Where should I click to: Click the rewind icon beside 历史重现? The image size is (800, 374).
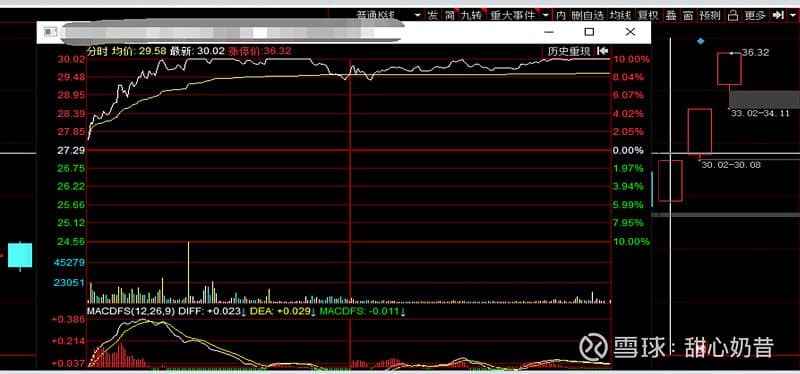click(x=602, y=51)
